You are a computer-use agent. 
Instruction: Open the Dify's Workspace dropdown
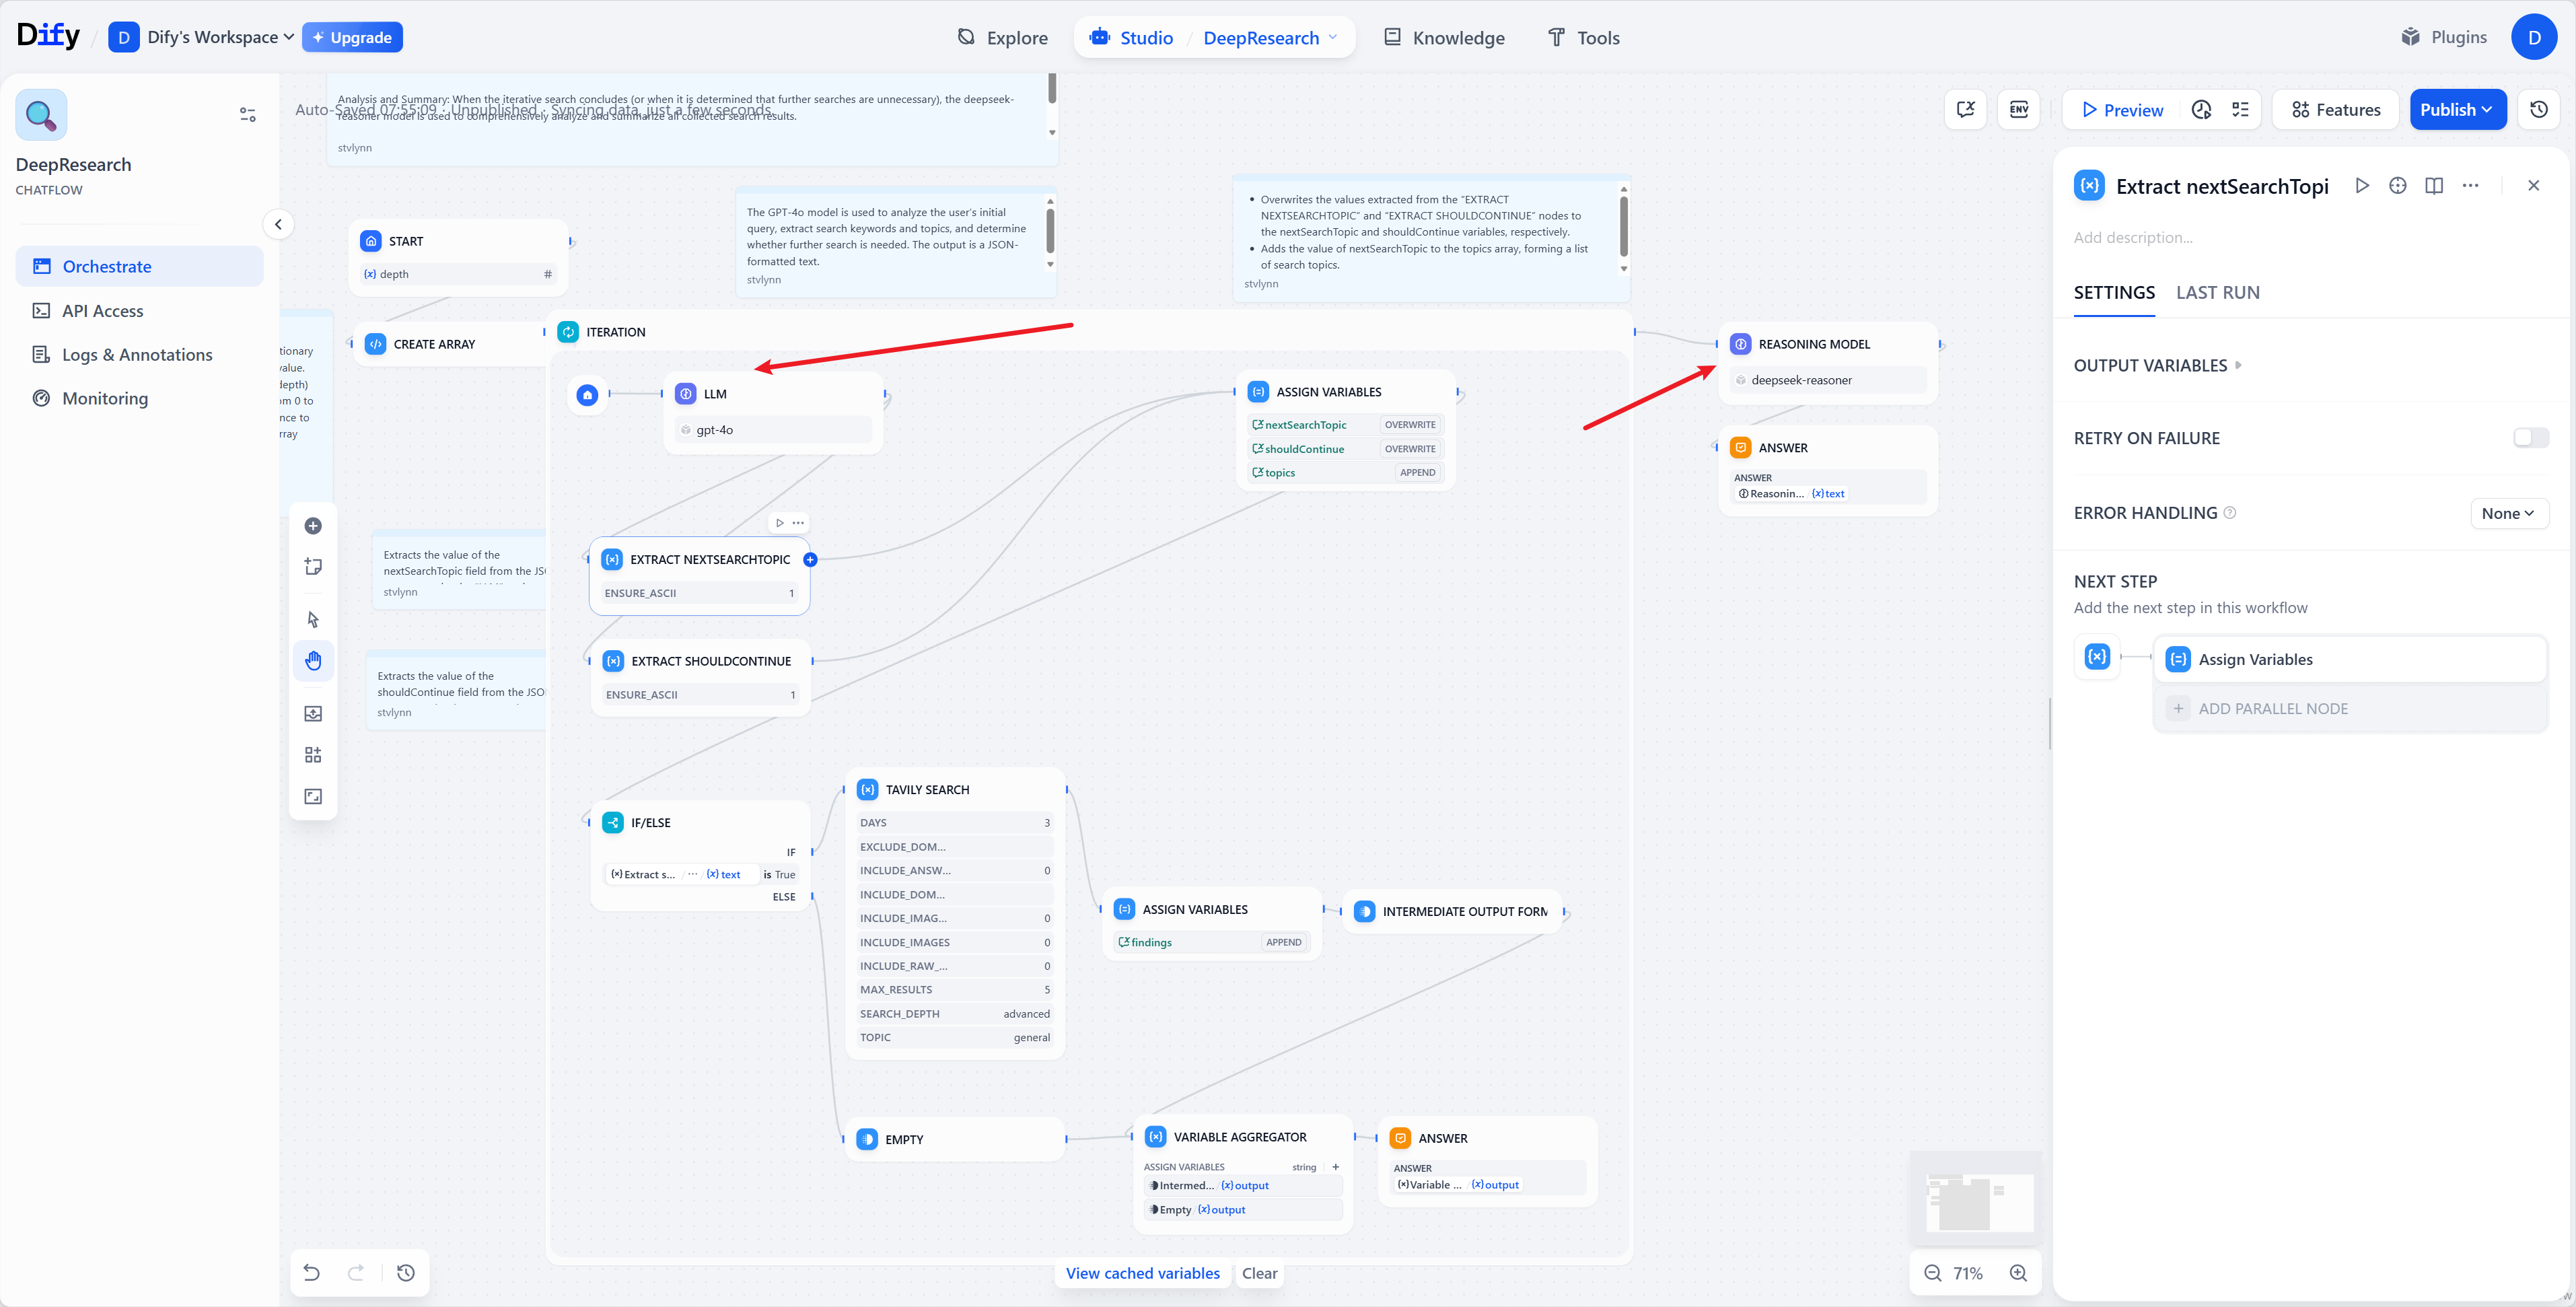(x=200, y=37)
